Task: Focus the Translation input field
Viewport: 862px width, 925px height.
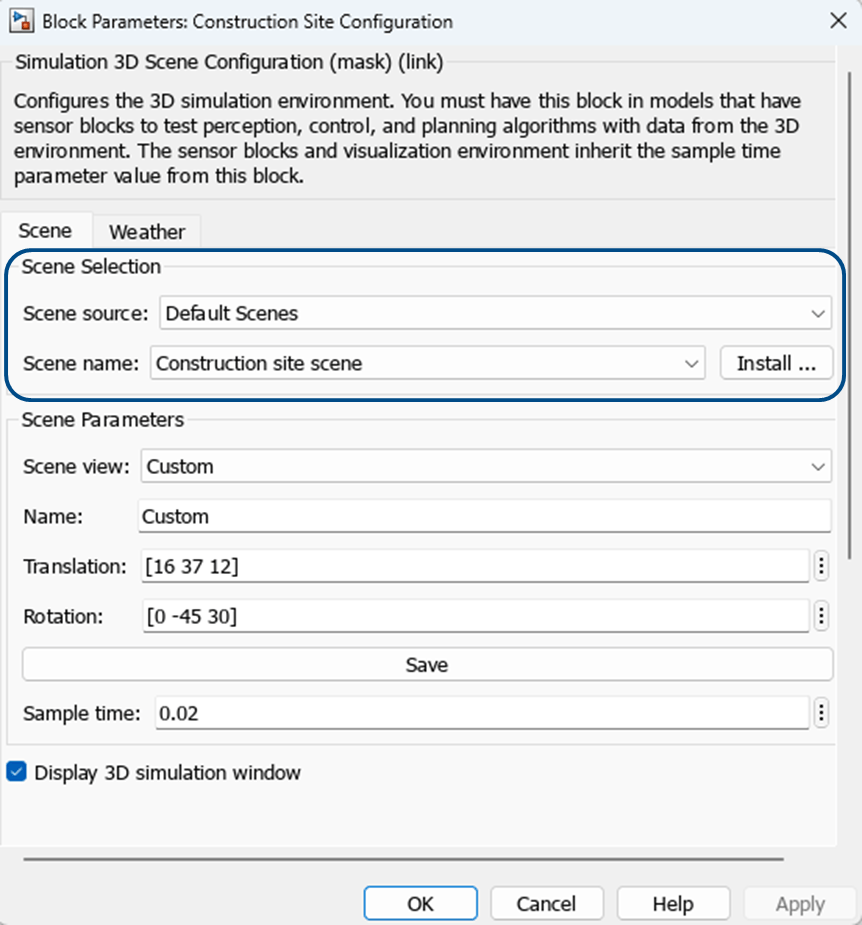Action: [474, 567]
